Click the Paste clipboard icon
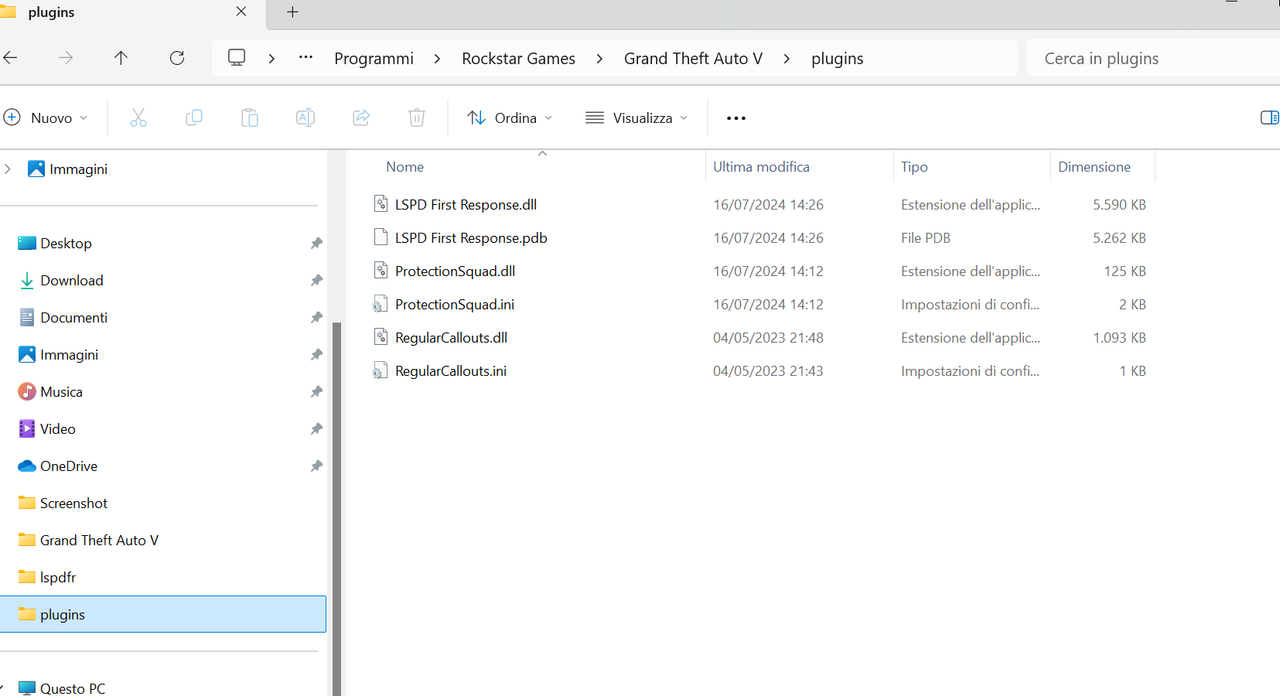This screenshot has height=696, width=1280. coord(250,118)
